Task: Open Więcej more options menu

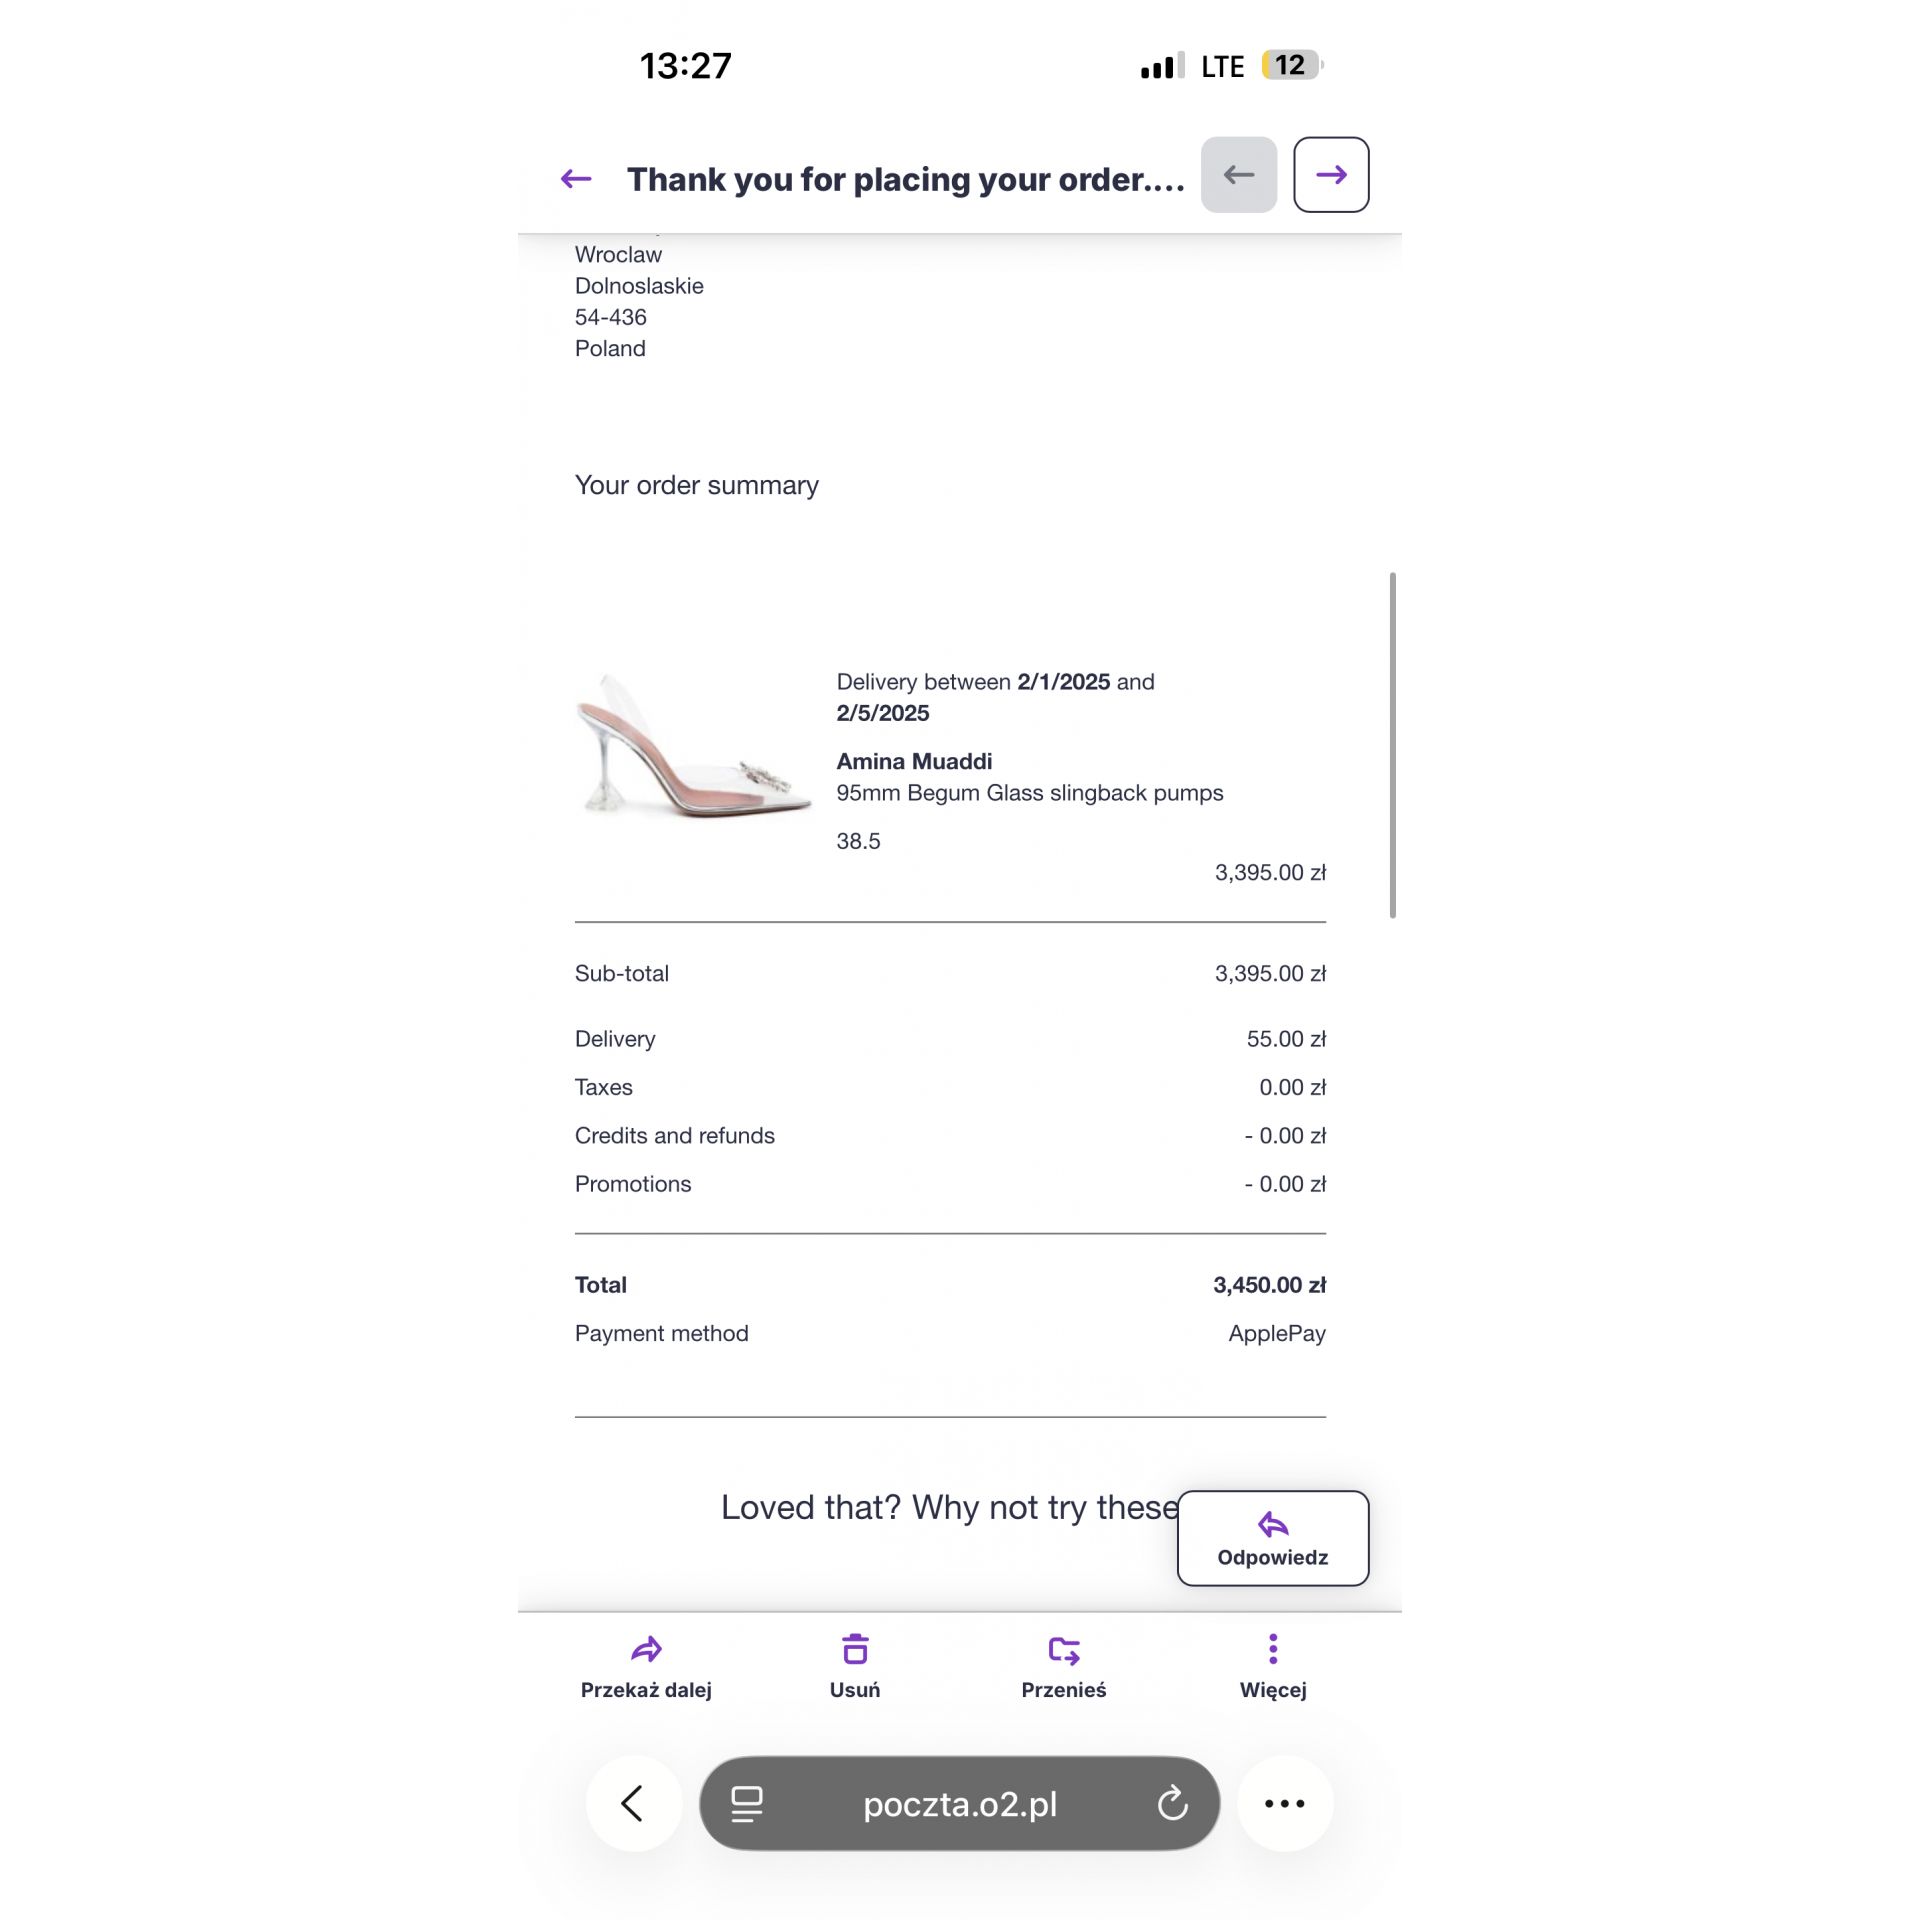Action: (1272, 1666)
